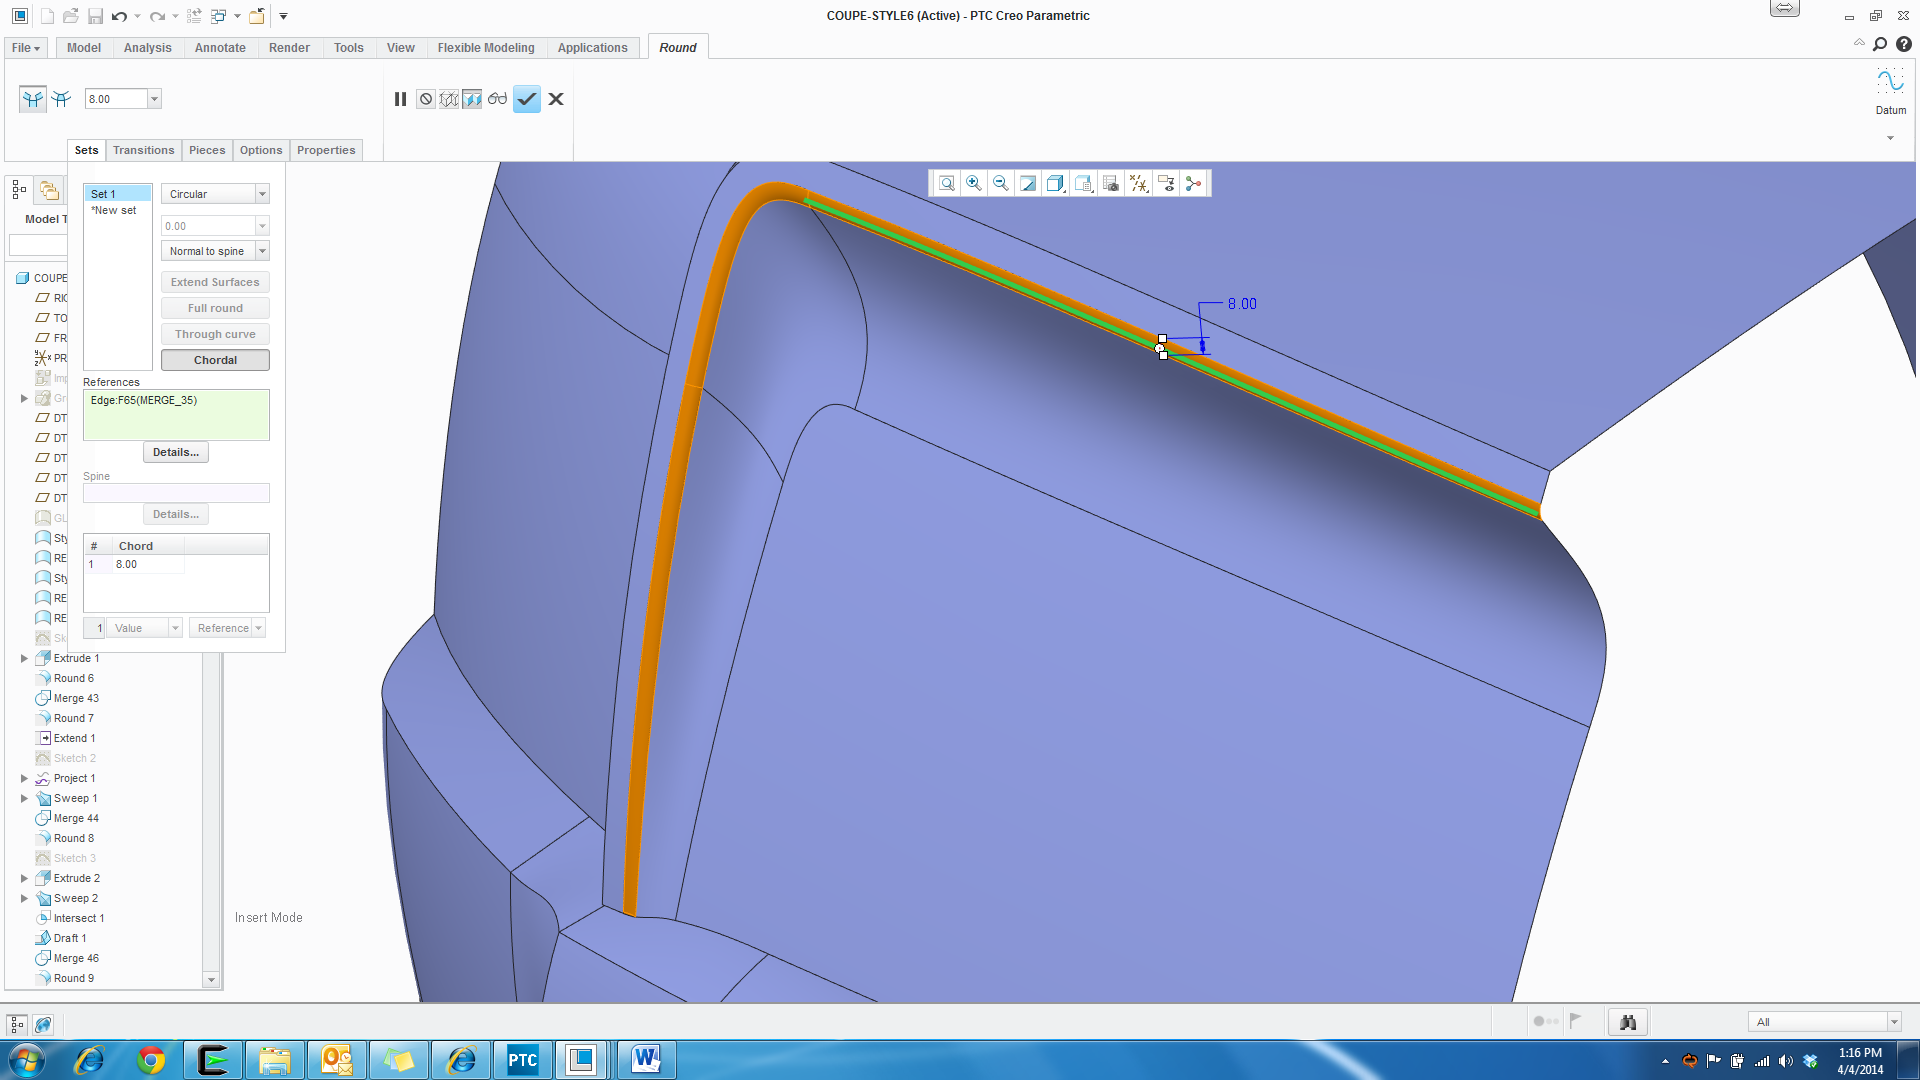Click the Close window folder icon
The height and width of the screenshot is (1080, 1920).
(x=257, y=16)
